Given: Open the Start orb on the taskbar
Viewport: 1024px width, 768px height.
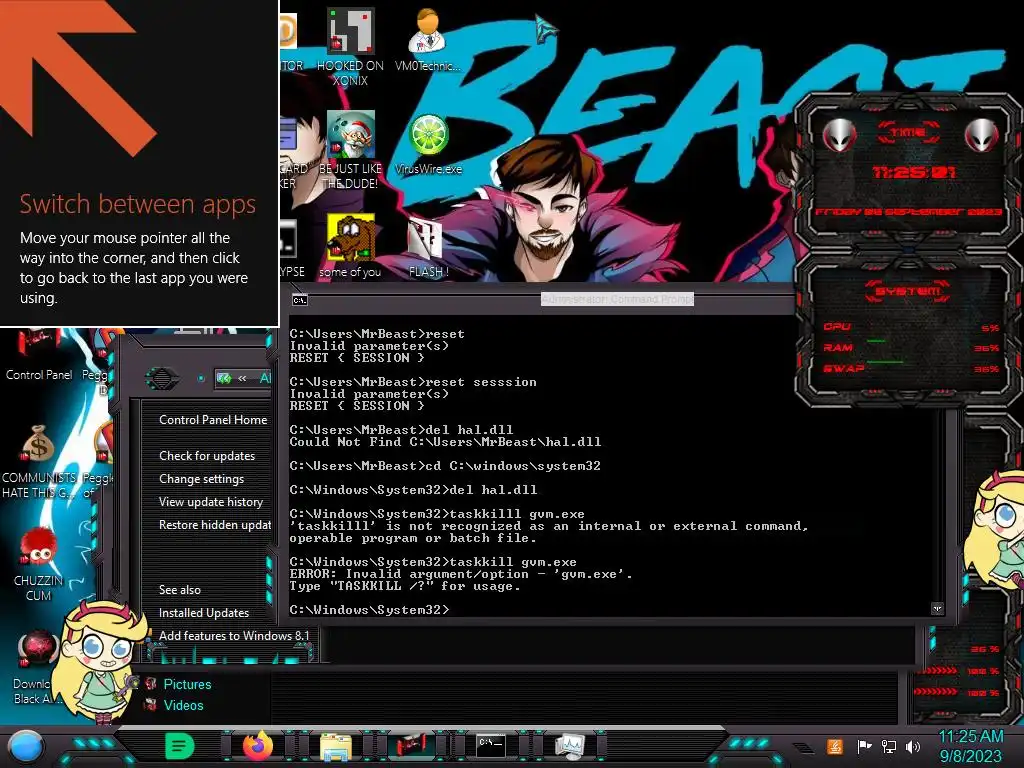Looking at the screenshot, I should point(25,746).
